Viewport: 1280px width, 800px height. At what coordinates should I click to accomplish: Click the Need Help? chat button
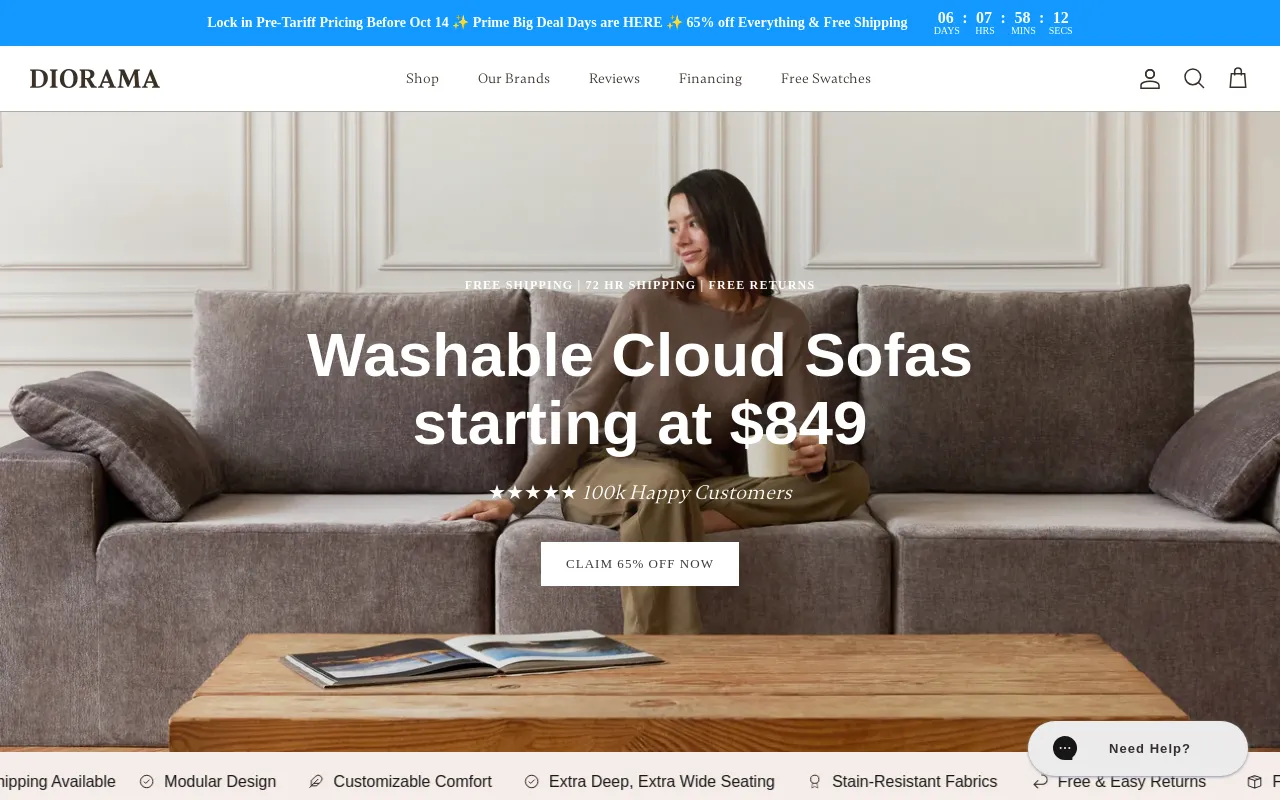coord(1138,748)
